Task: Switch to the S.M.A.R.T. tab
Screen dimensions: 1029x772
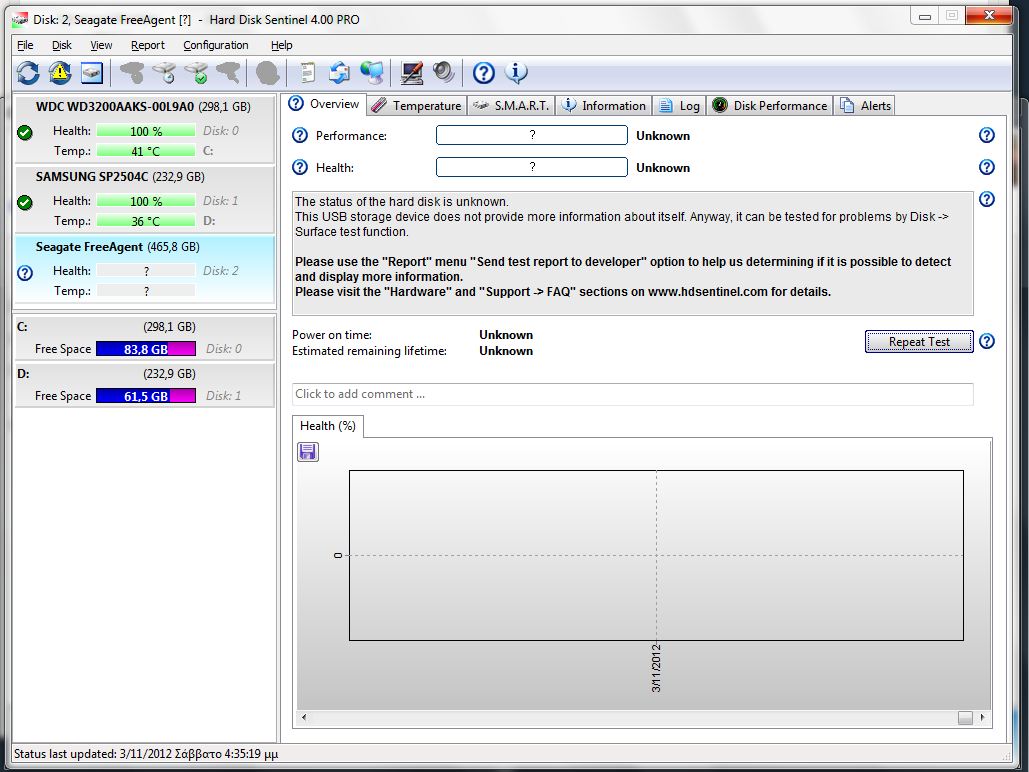Action: coord(511,106)
